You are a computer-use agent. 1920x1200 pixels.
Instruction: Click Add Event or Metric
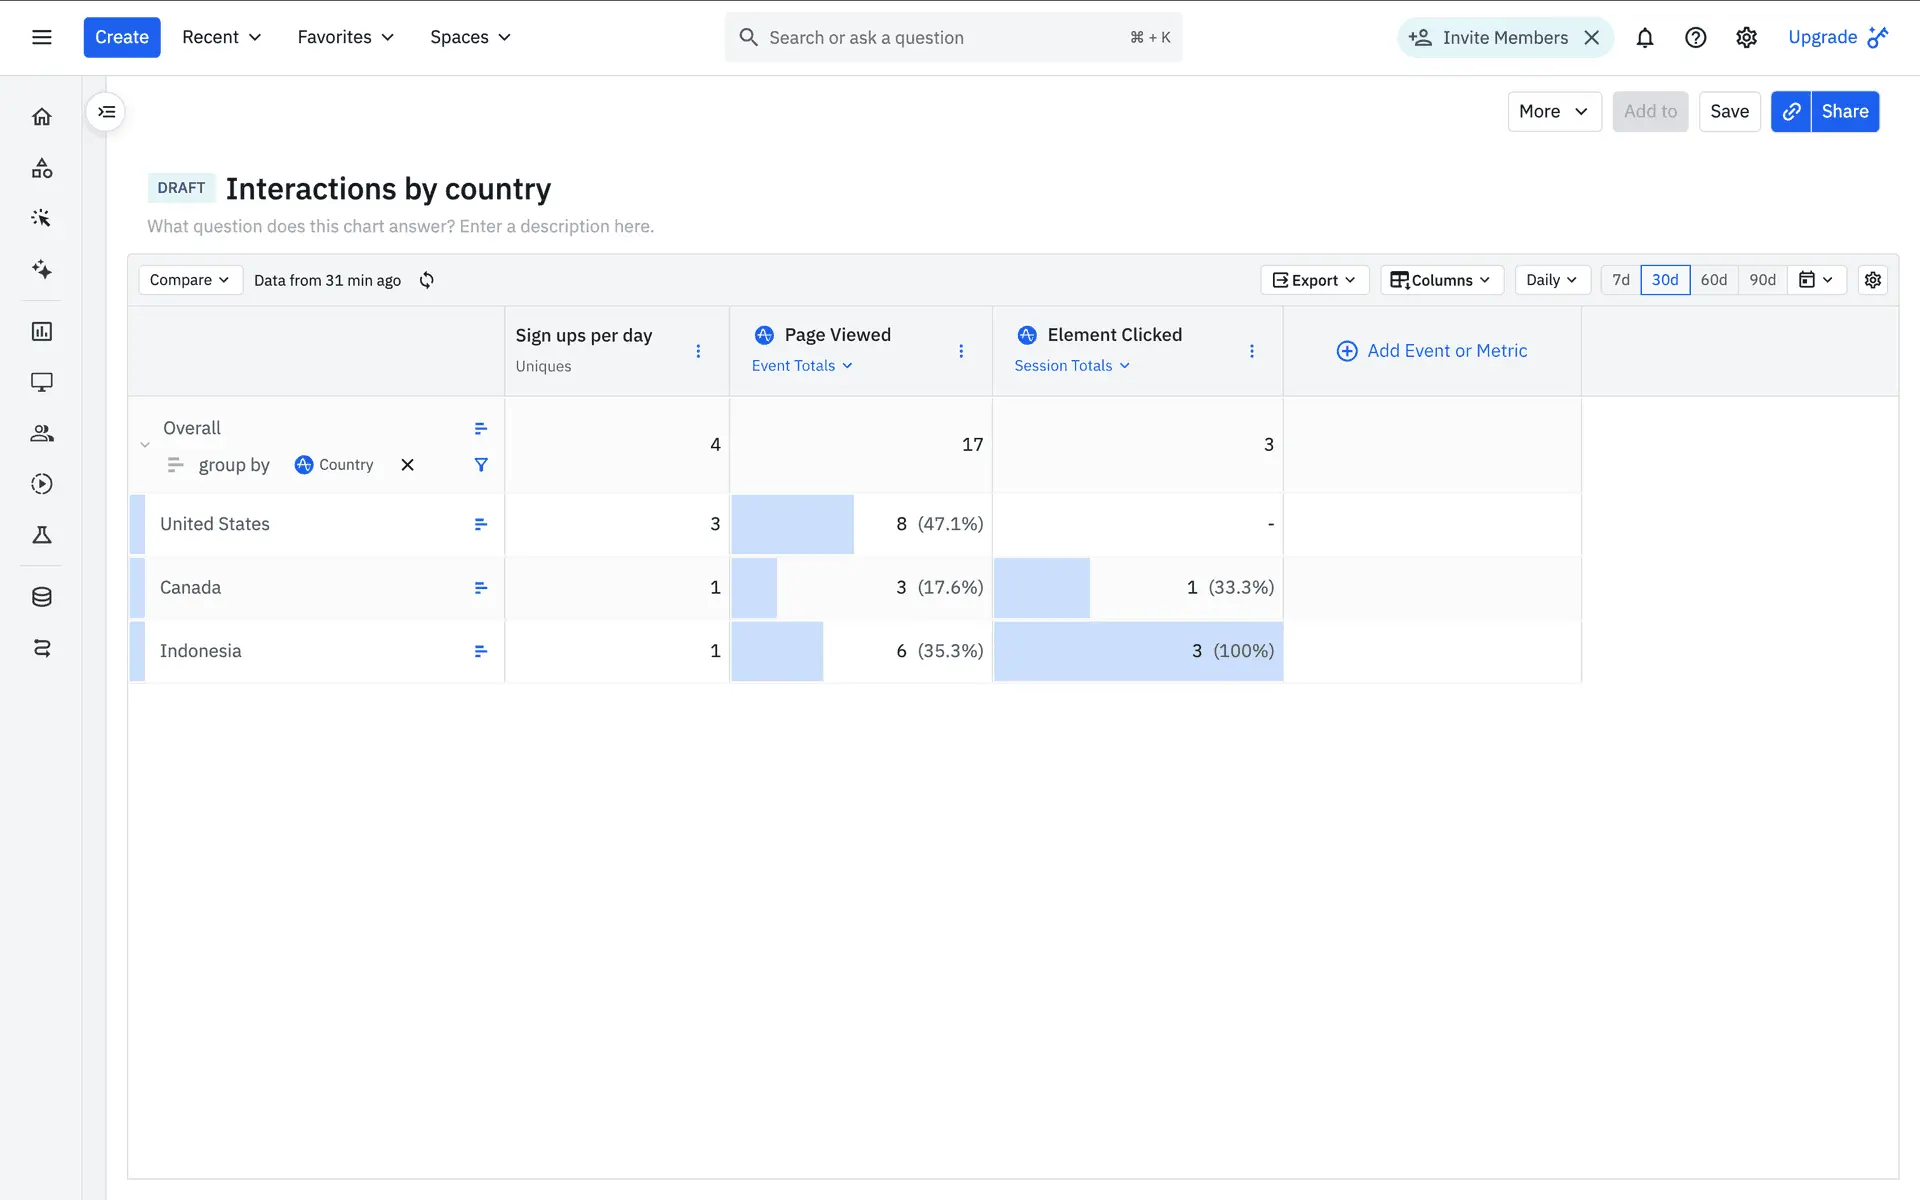[x=1432, y=351]
